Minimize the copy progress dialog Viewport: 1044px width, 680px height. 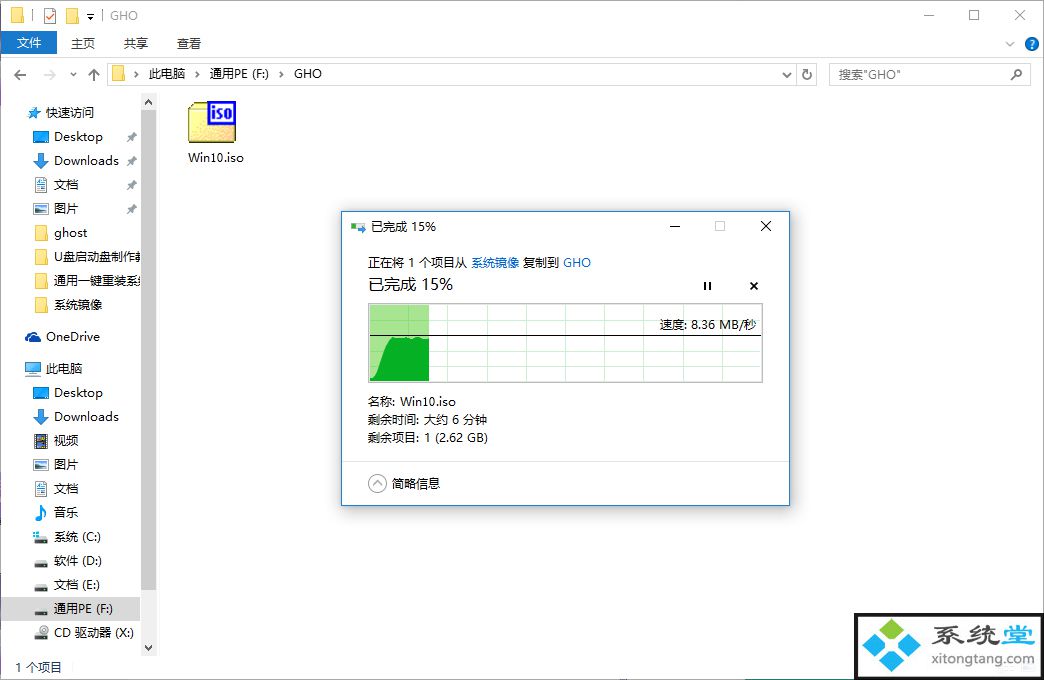click(675, 226)
